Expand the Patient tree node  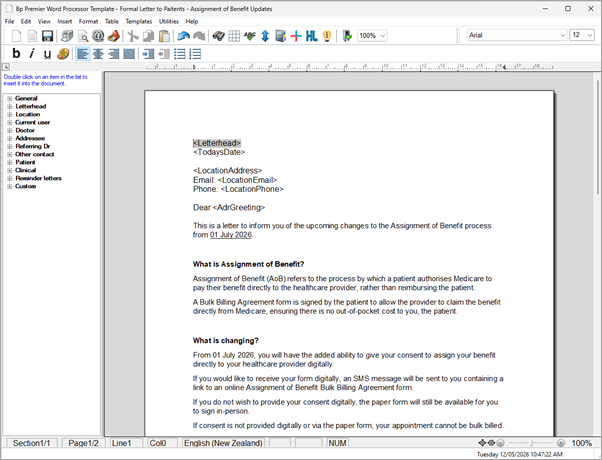(10, 162)
